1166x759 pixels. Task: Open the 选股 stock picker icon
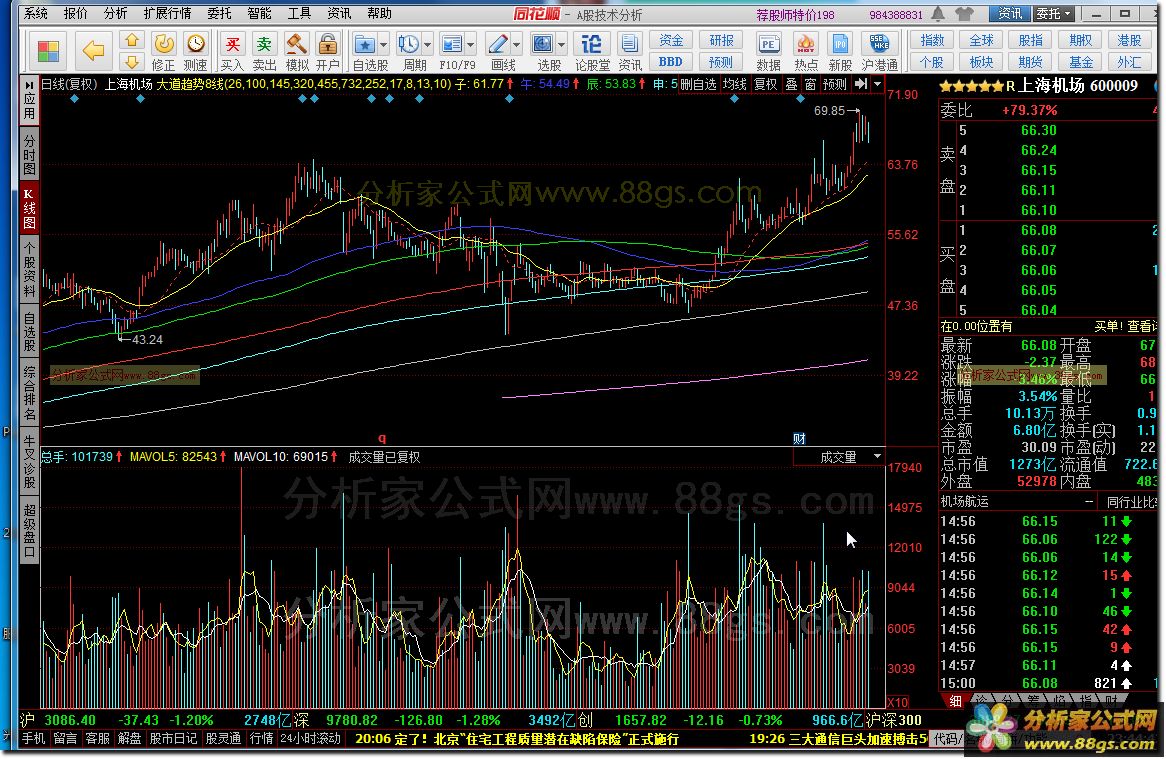click(x=543, y=45)
